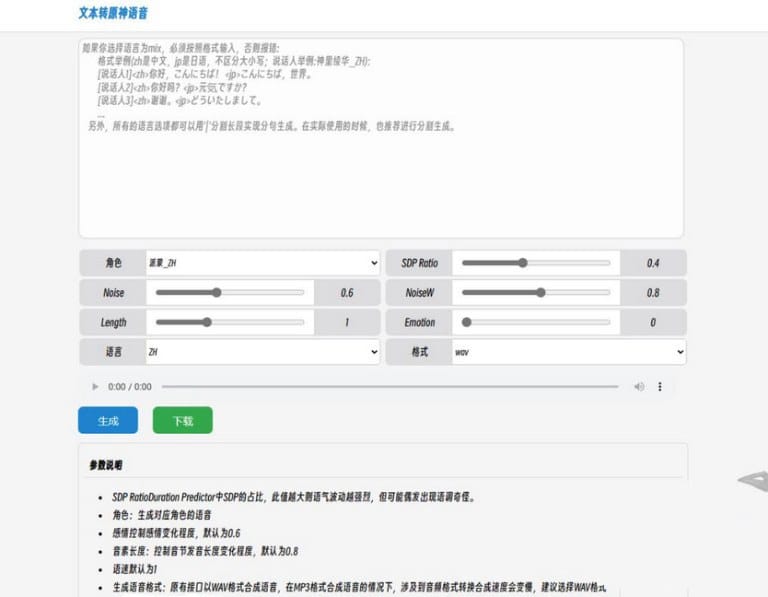Click the Emotion value field 0
The width and height of the screenshot is (768, 597).
(x=653, y=322)
